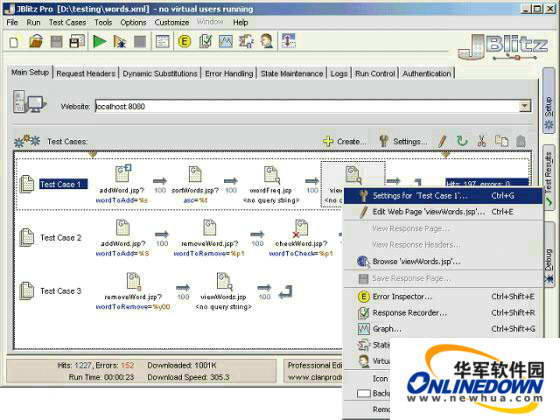Open the Virtual Users person toolbar icon

pyautogui.click(x=267, y=41)
